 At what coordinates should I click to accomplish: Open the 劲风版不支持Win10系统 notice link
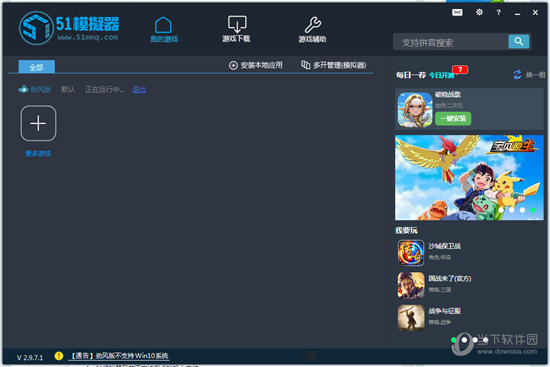(119, 356)
